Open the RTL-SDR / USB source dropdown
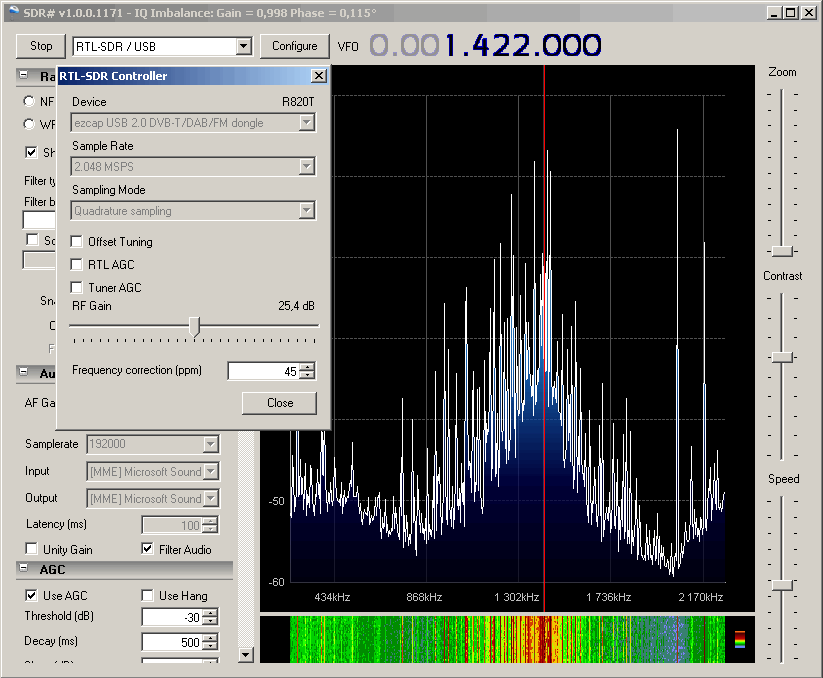The image size is (823, 678). [x=243, y=46]
